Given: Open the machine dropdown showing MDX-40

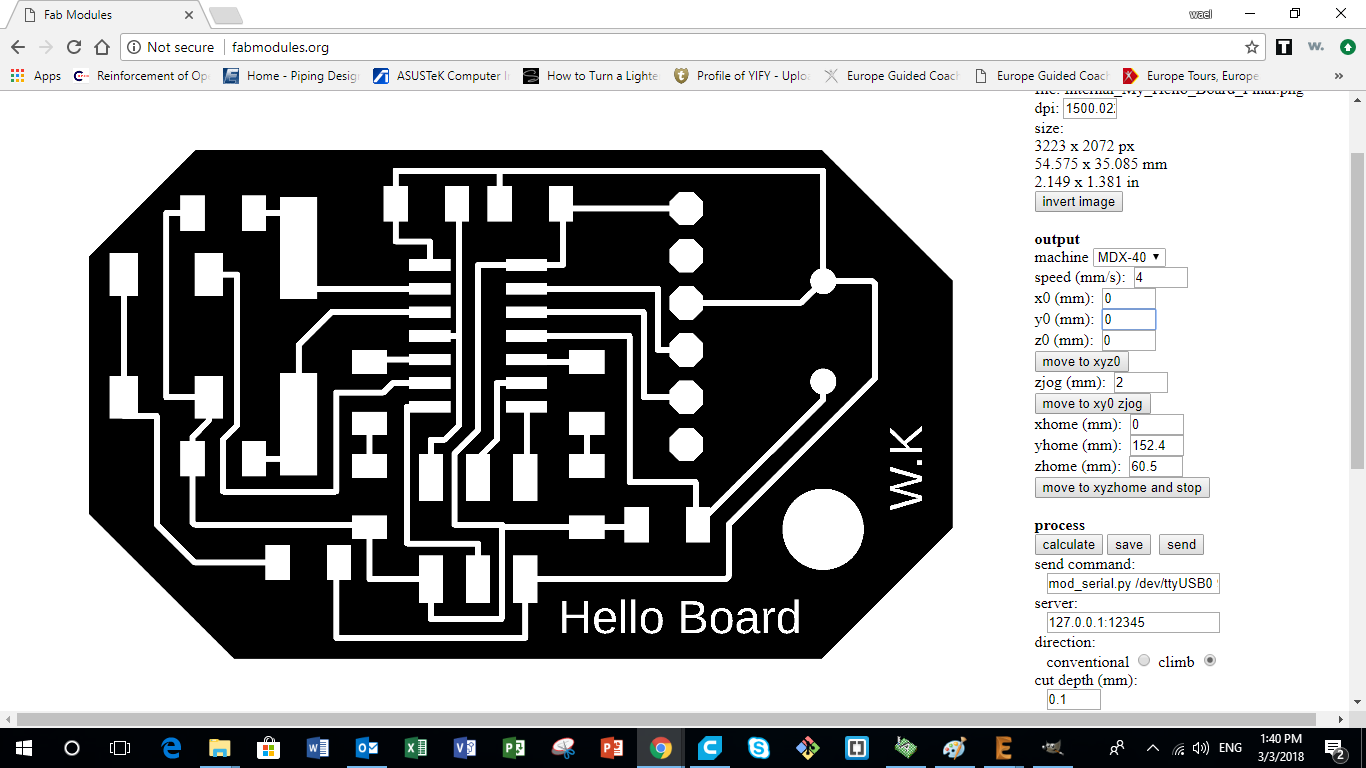Looking at the screenshot, I should coord(1129,257).
